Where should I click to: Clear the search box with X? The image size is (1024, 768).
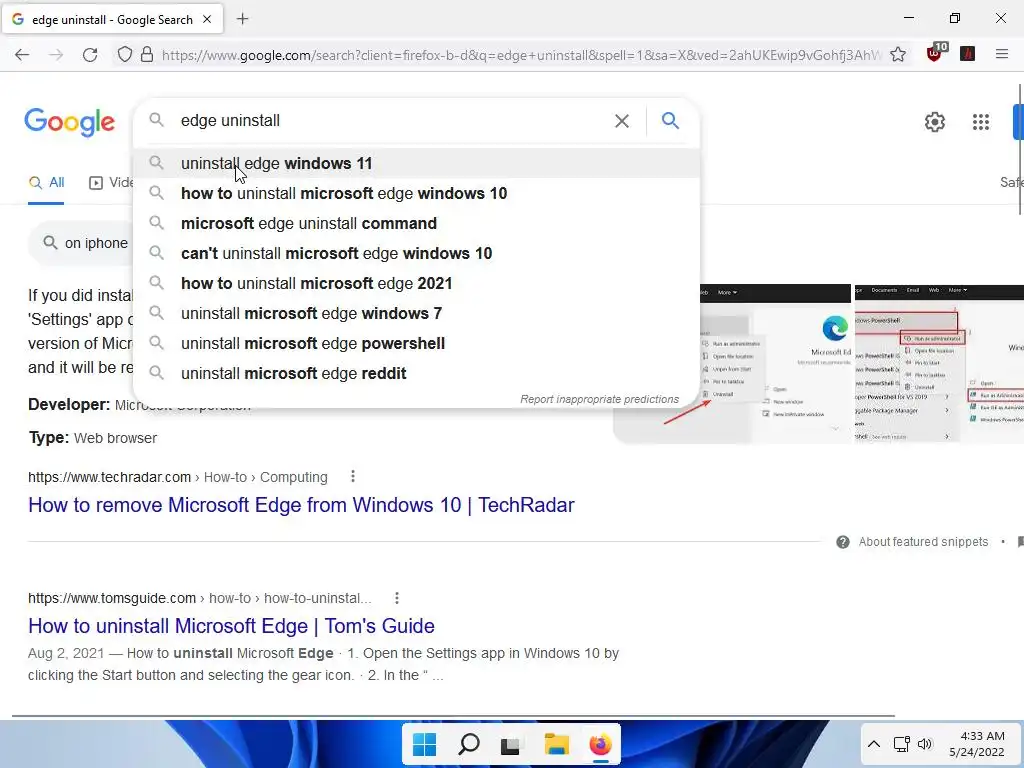click(x=622, y=121)
